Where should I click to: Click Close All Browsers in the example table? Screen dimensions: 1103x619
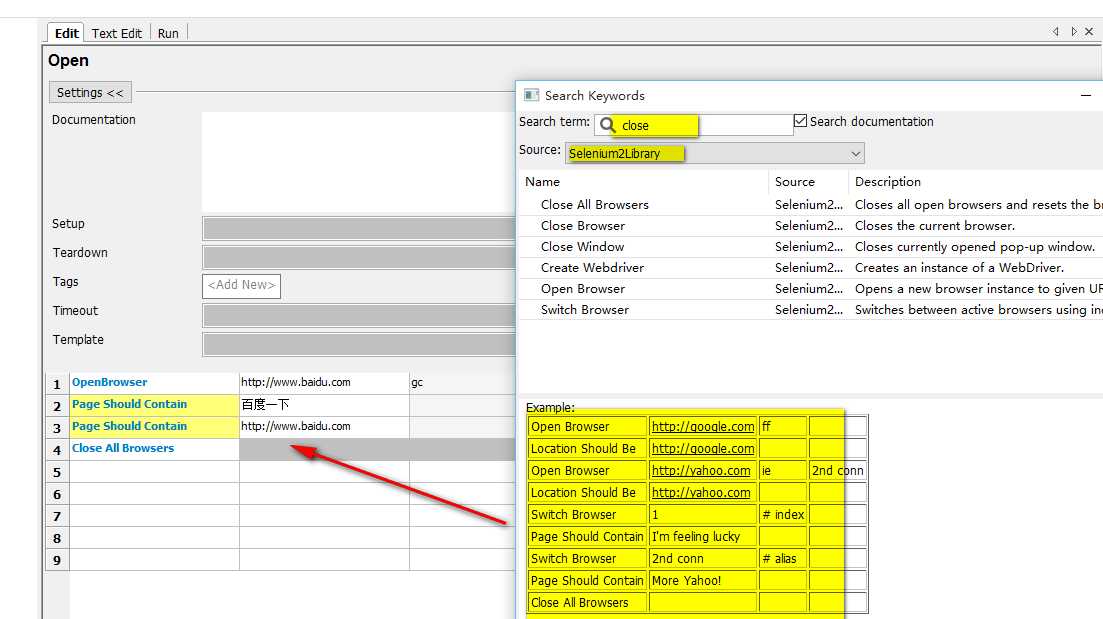[587, 603]
